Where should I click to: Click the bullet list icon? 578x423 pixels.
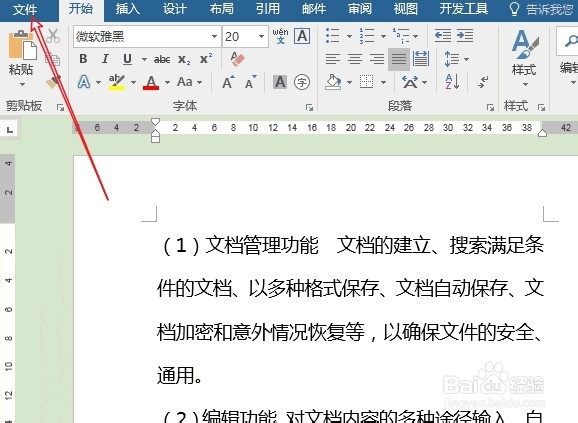(333, 36)
